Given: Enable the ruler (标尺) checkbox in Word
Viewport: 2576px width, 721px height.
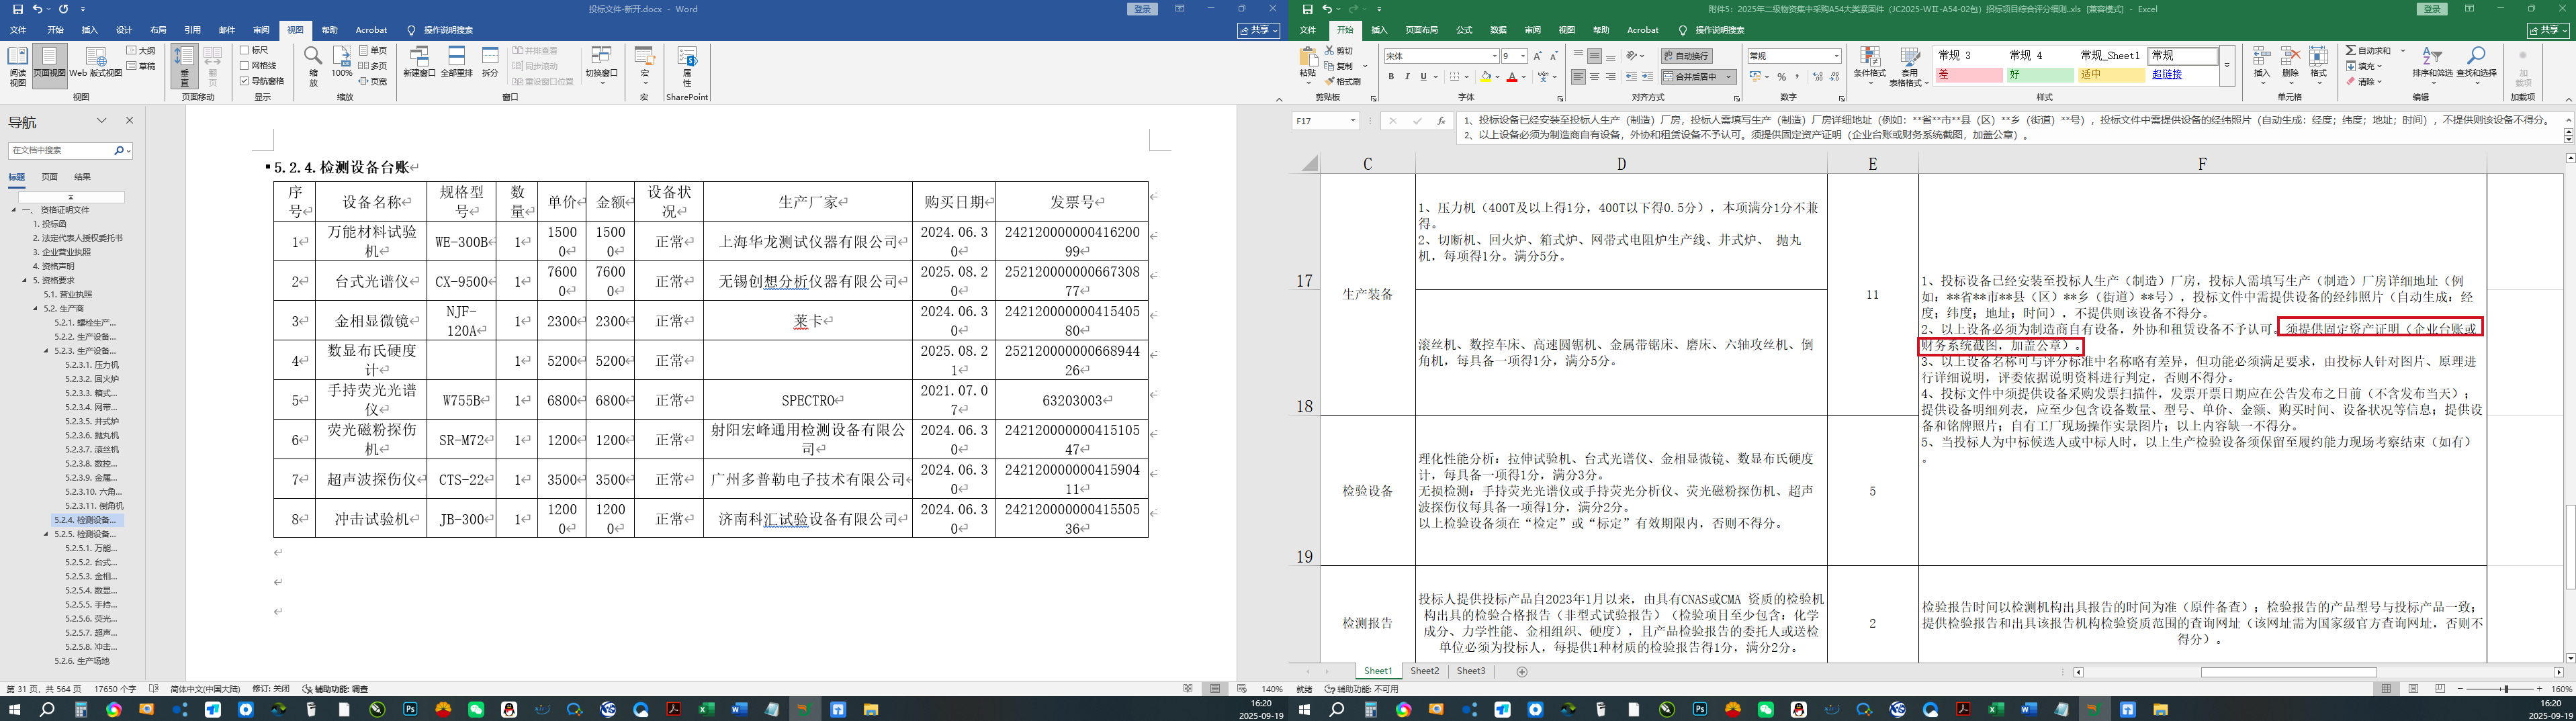Looking at the screenshot, I should coord(254,50).
